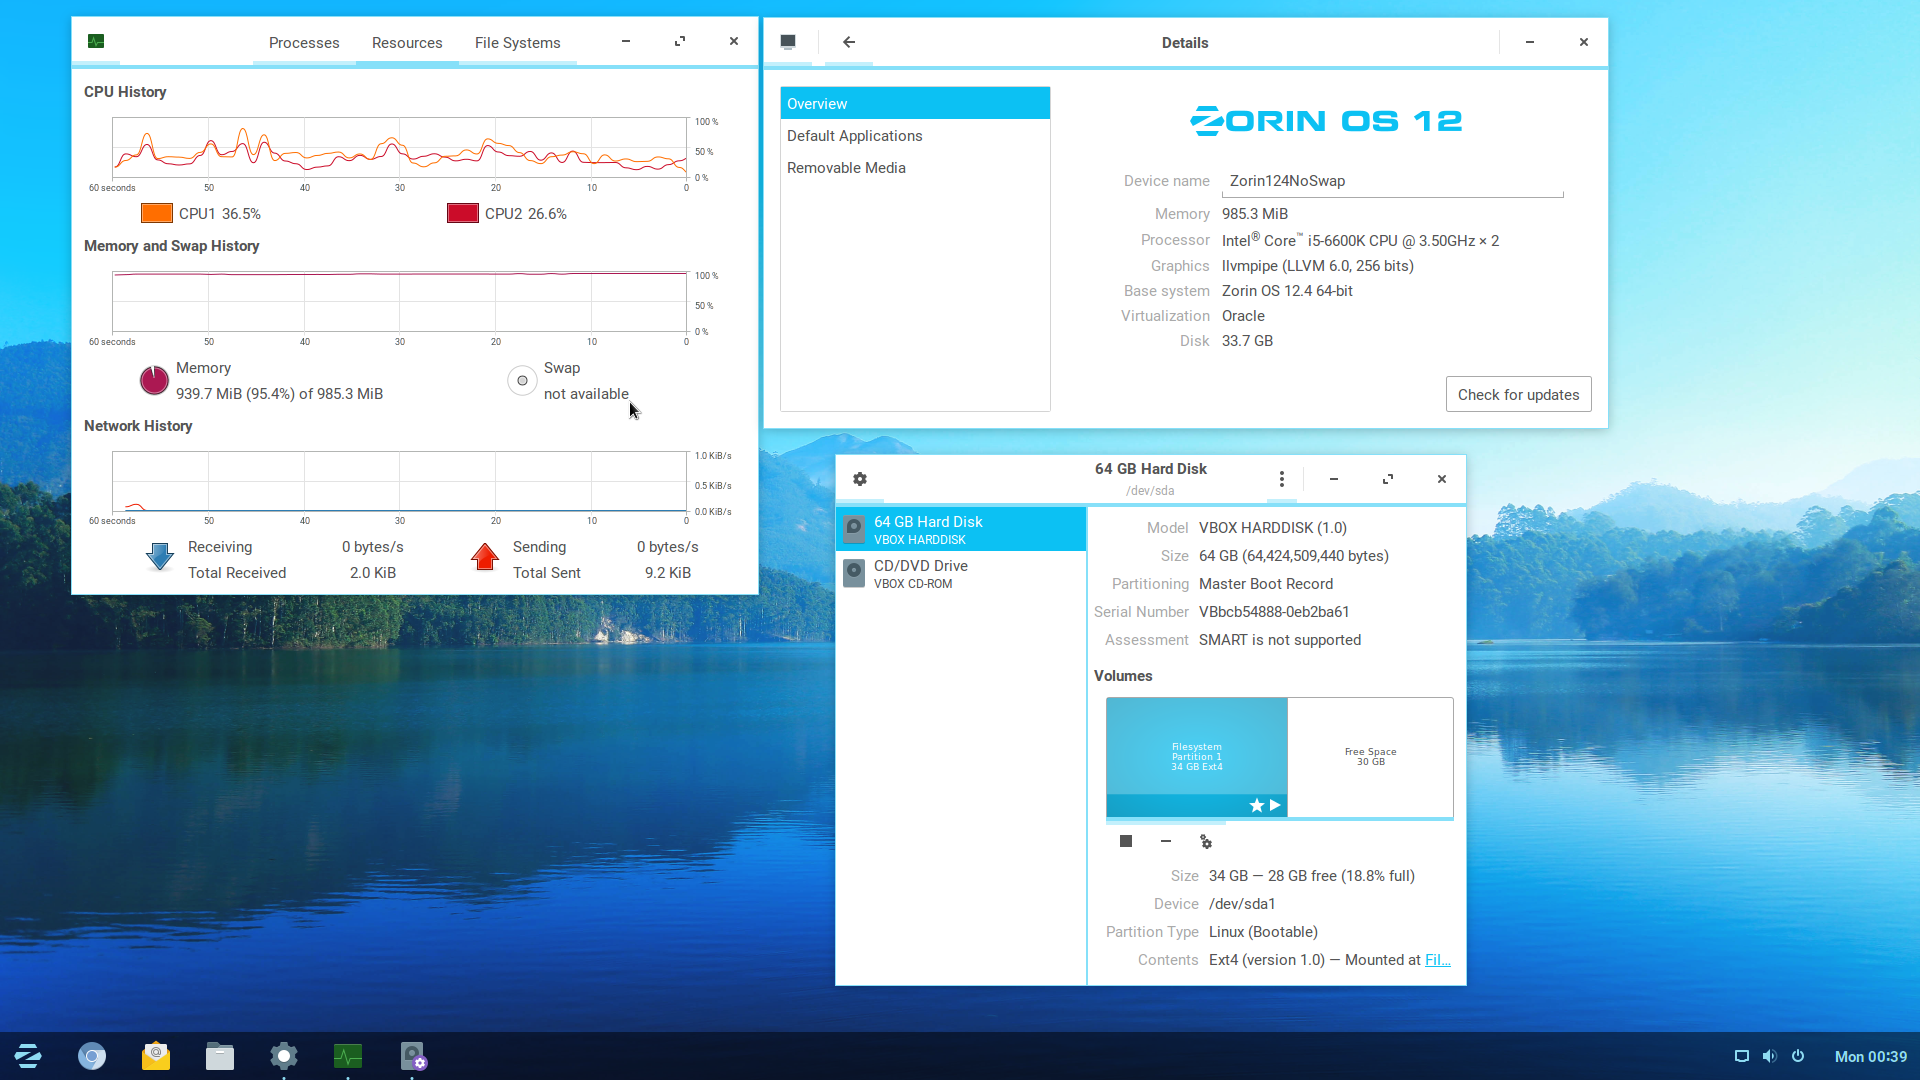Click the 'Zorin OS 12.4 64-bit' value
This screenshot has height=1080, width=1920.
1287,290
